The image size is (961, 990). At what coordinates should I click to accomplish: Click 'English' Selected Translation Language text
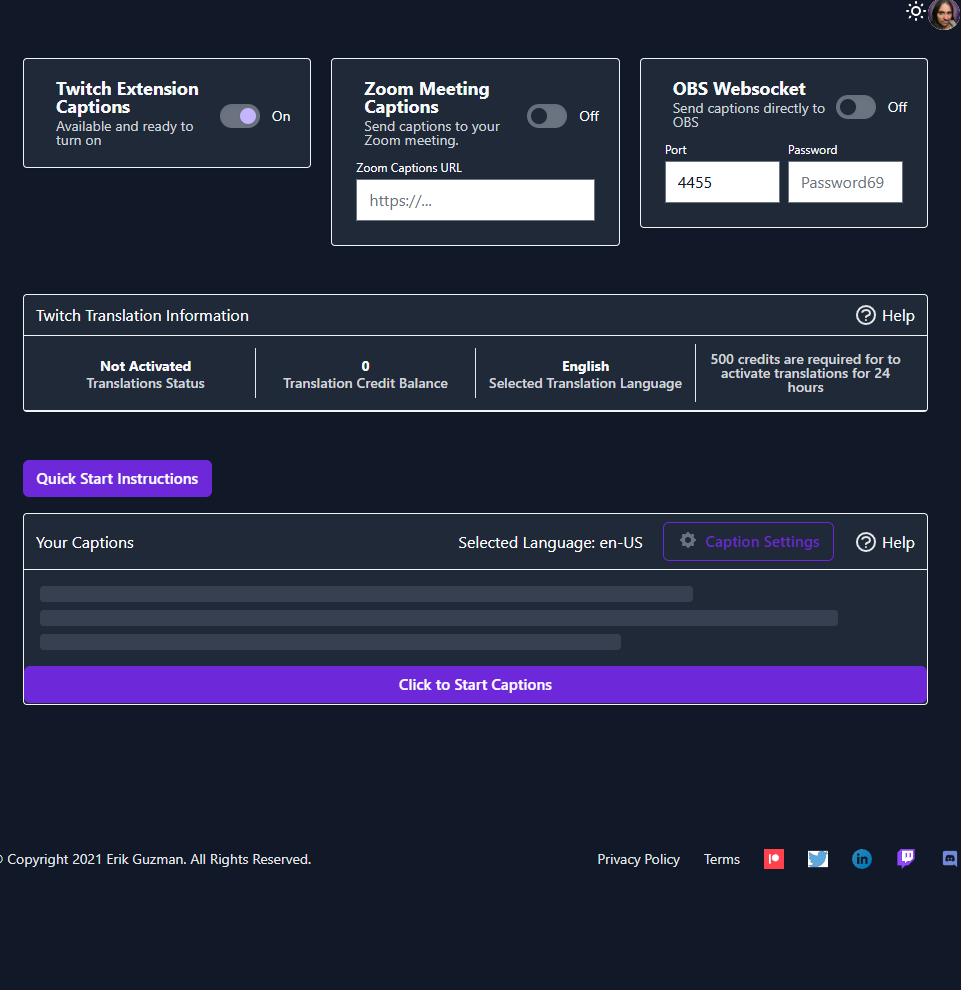[x=585, y=366]
